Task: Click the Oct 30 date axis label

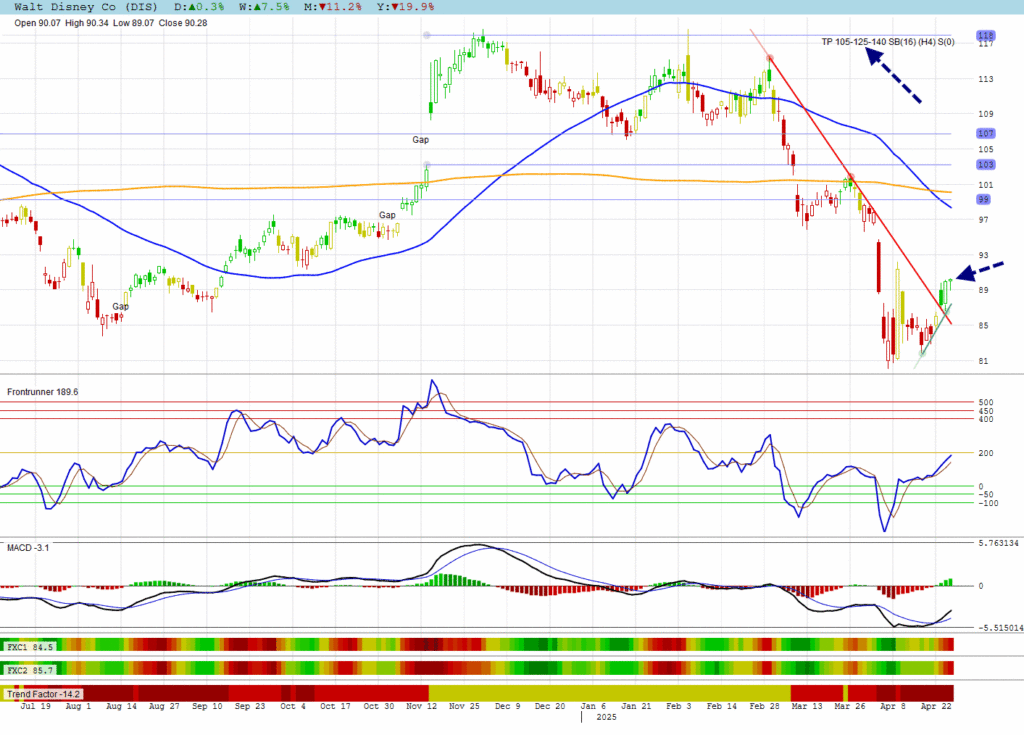Action: (x=379, y=706)
